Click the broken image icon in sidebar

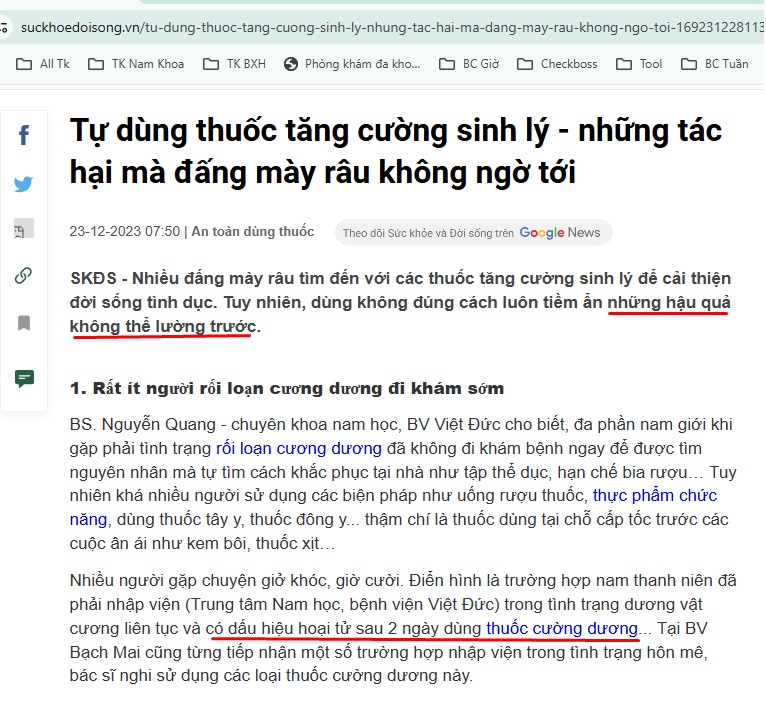pos(22,230)
